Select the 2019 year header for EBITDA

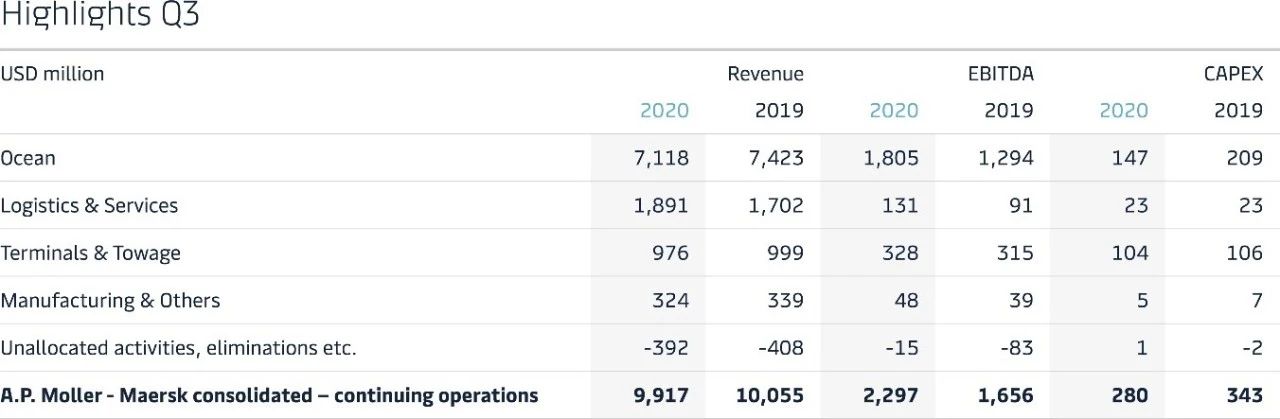[x=1009, y=110]
